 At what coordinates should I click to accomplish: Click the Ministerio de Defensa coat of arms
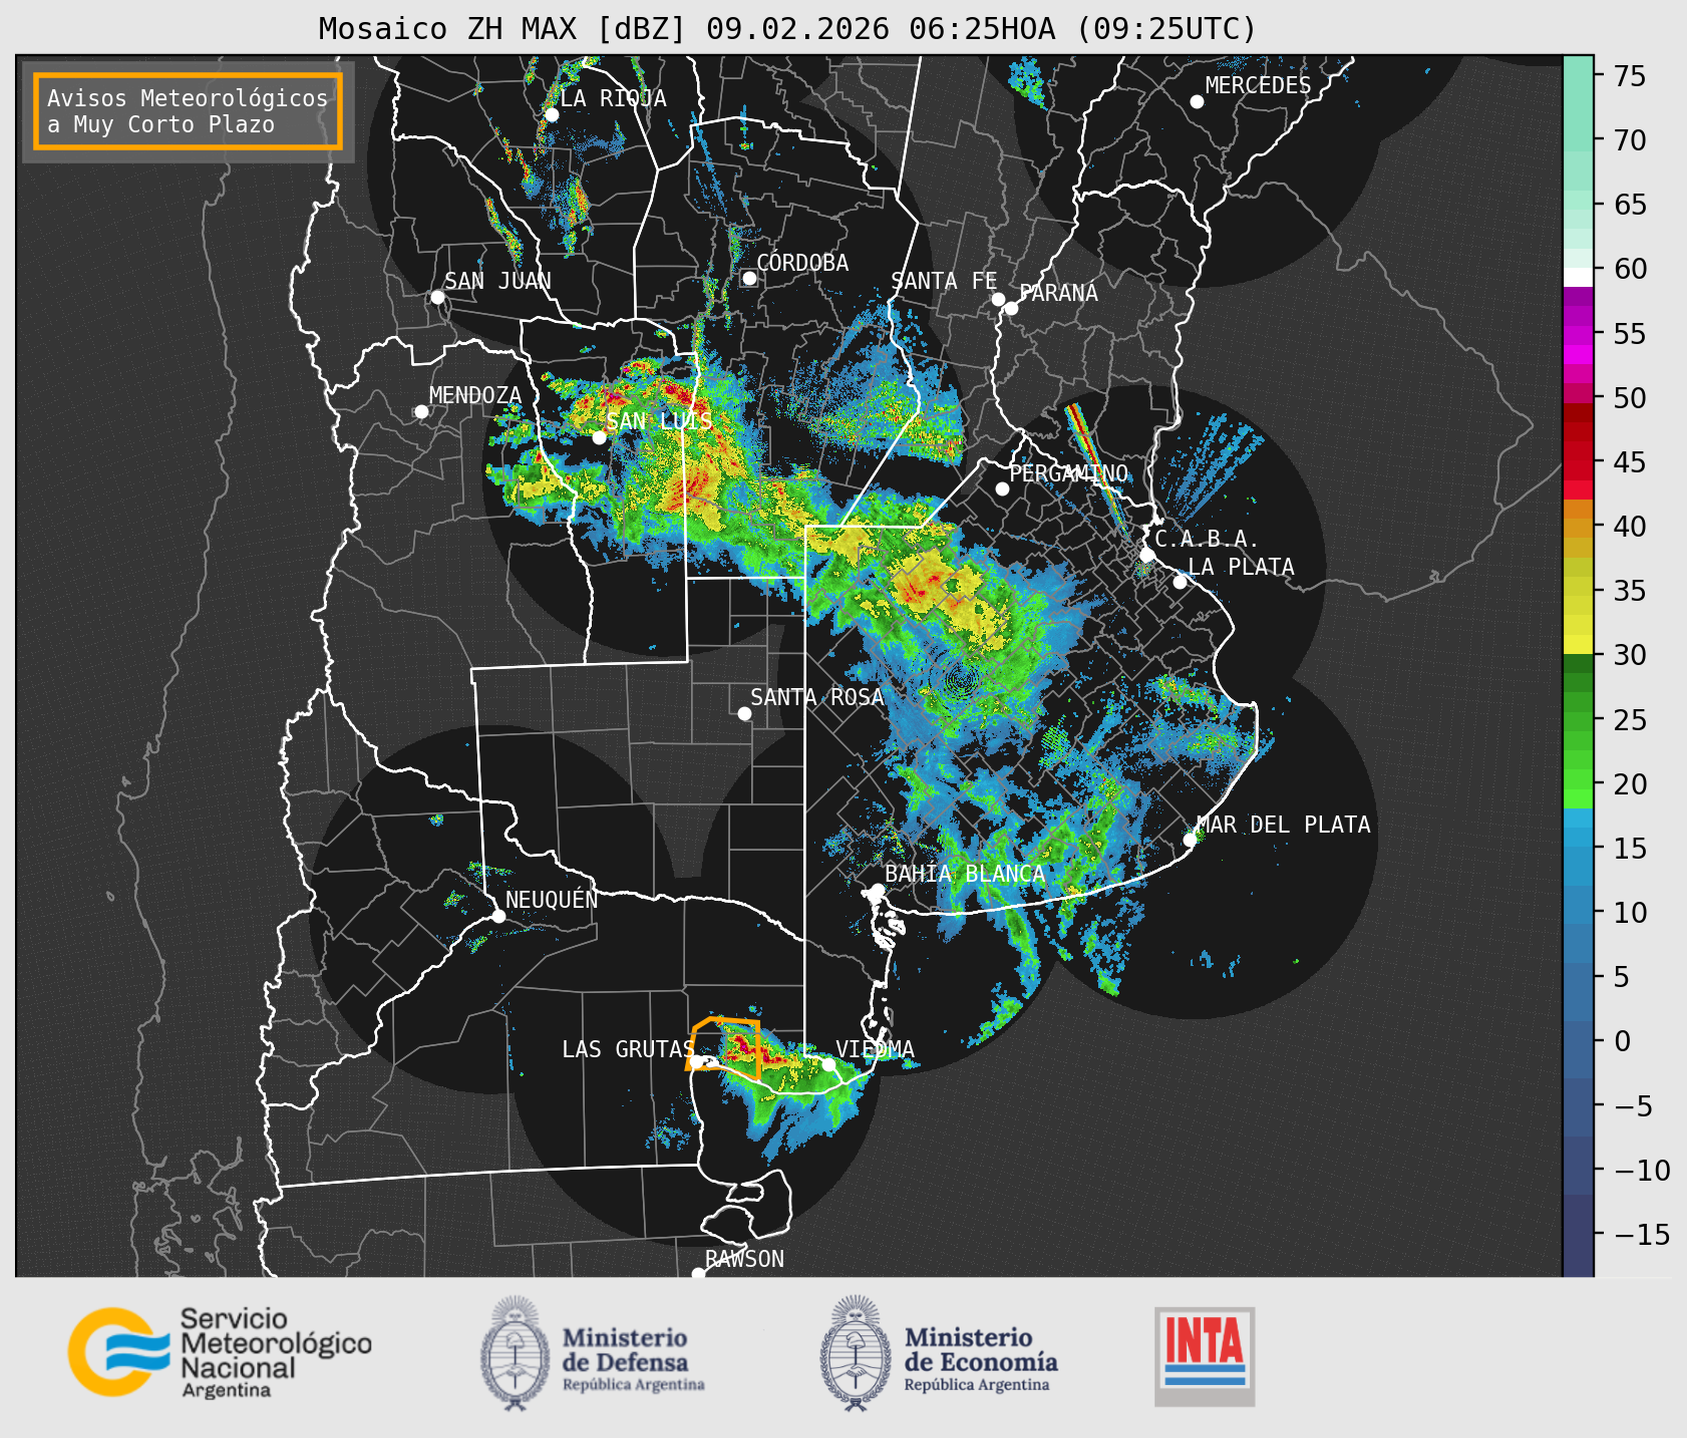(x=516, y=1353)
